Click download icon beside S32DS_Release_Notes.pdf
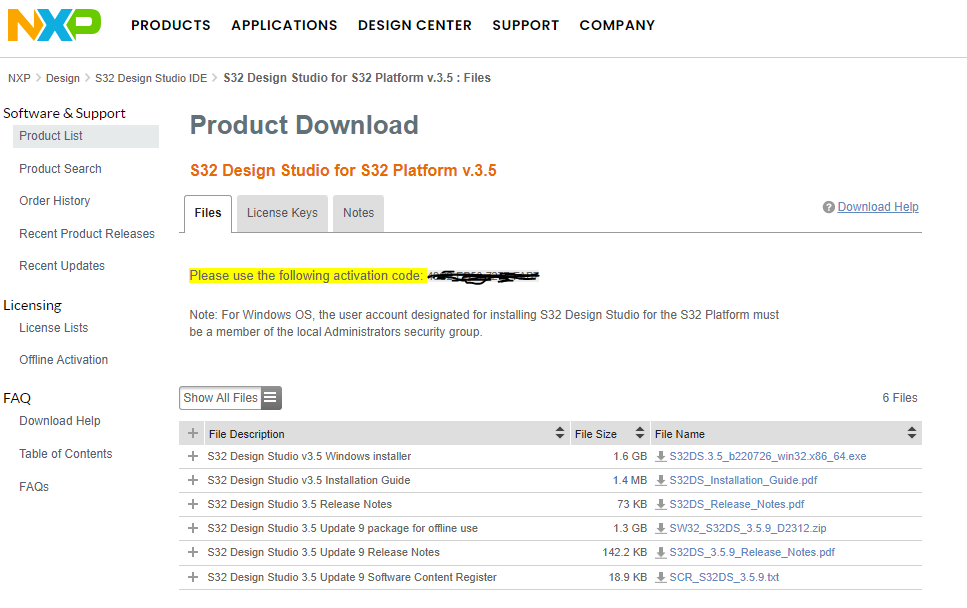 [661, 505]
